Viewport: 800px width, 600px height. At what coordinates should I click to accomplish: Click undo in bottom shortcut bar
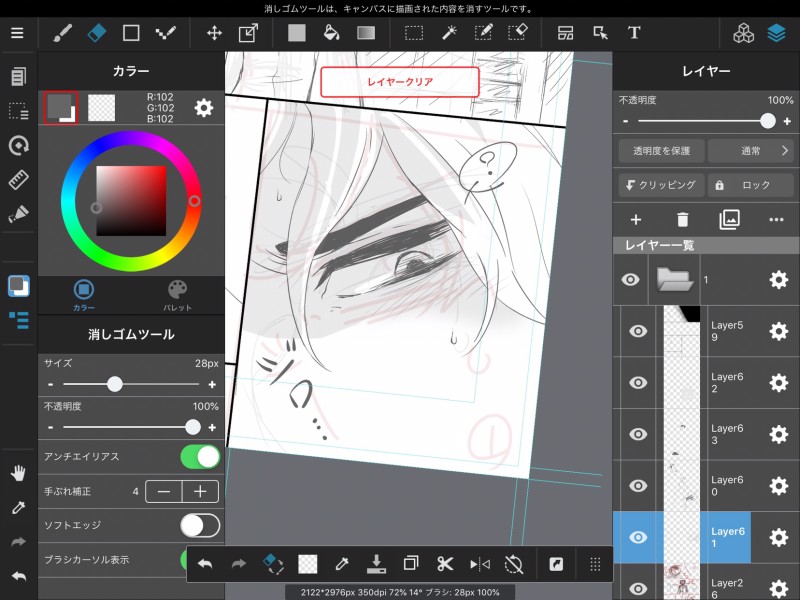(205, 564)
